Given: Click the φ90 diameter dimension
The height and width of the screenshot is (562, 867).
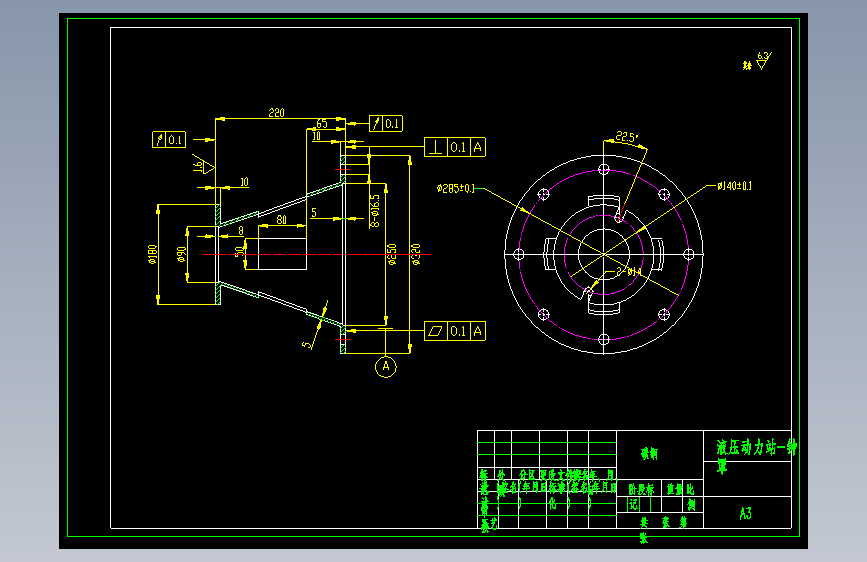Looking at the screenshot, I should 181,254.
